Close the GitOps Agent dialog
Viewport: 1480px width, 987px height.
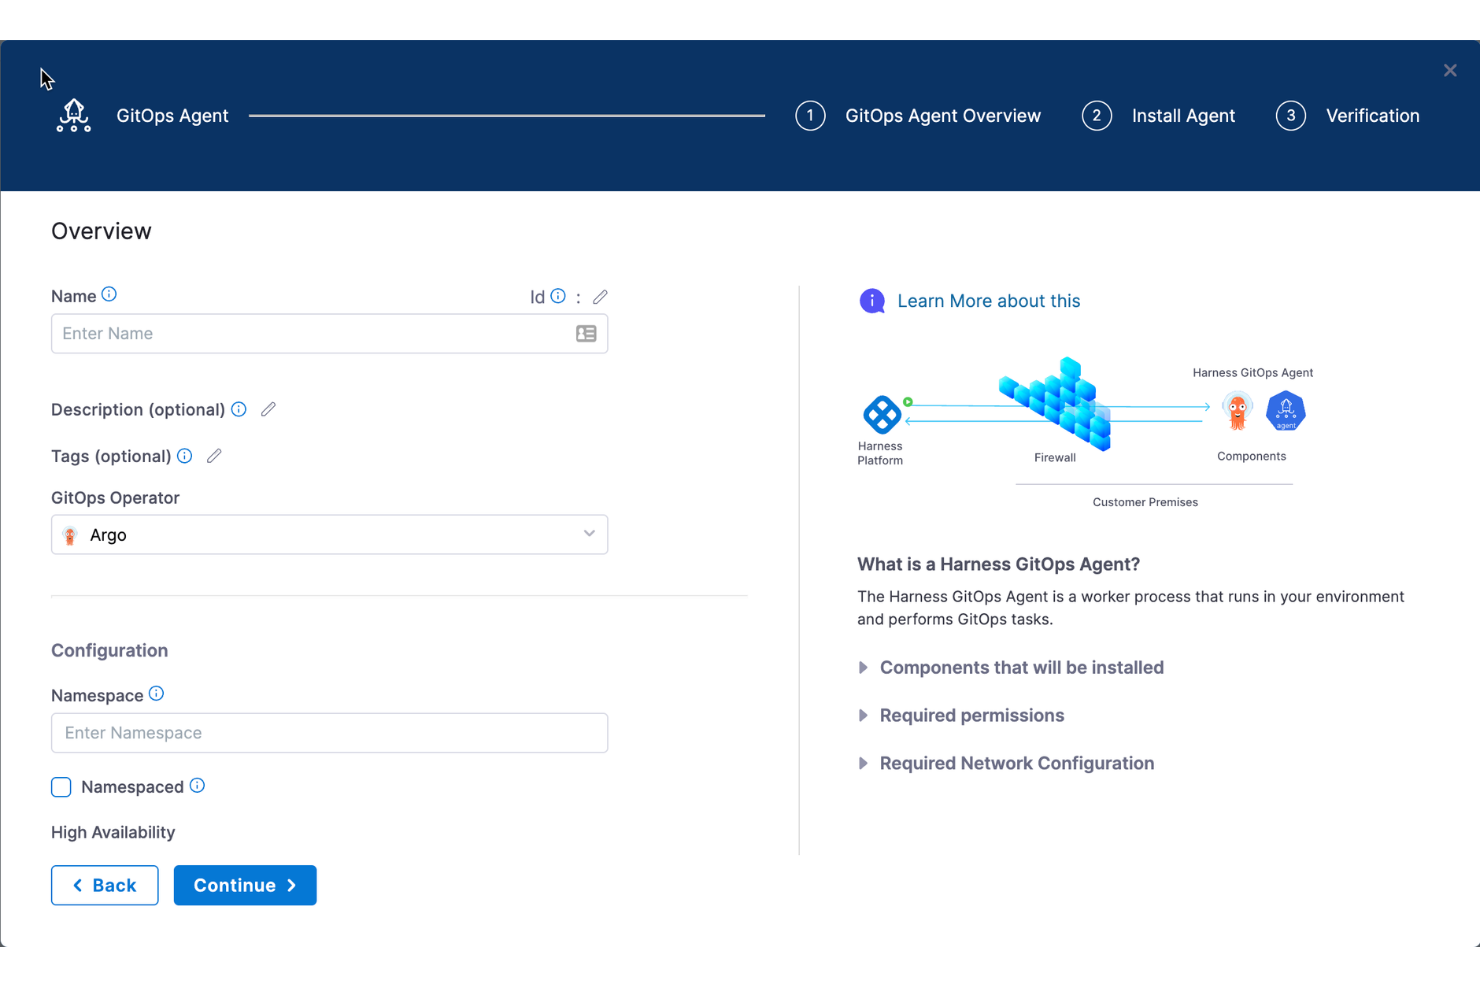pos(1450,71)
